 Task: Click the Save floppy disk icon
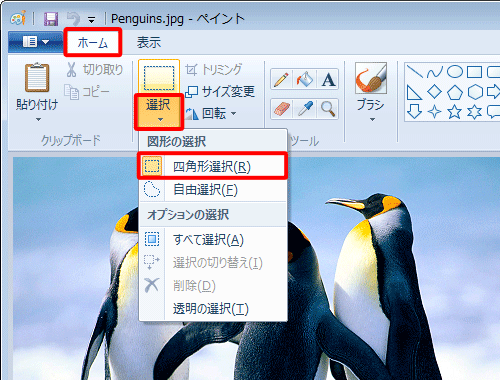pyautogui.click(x=51, y=19)
